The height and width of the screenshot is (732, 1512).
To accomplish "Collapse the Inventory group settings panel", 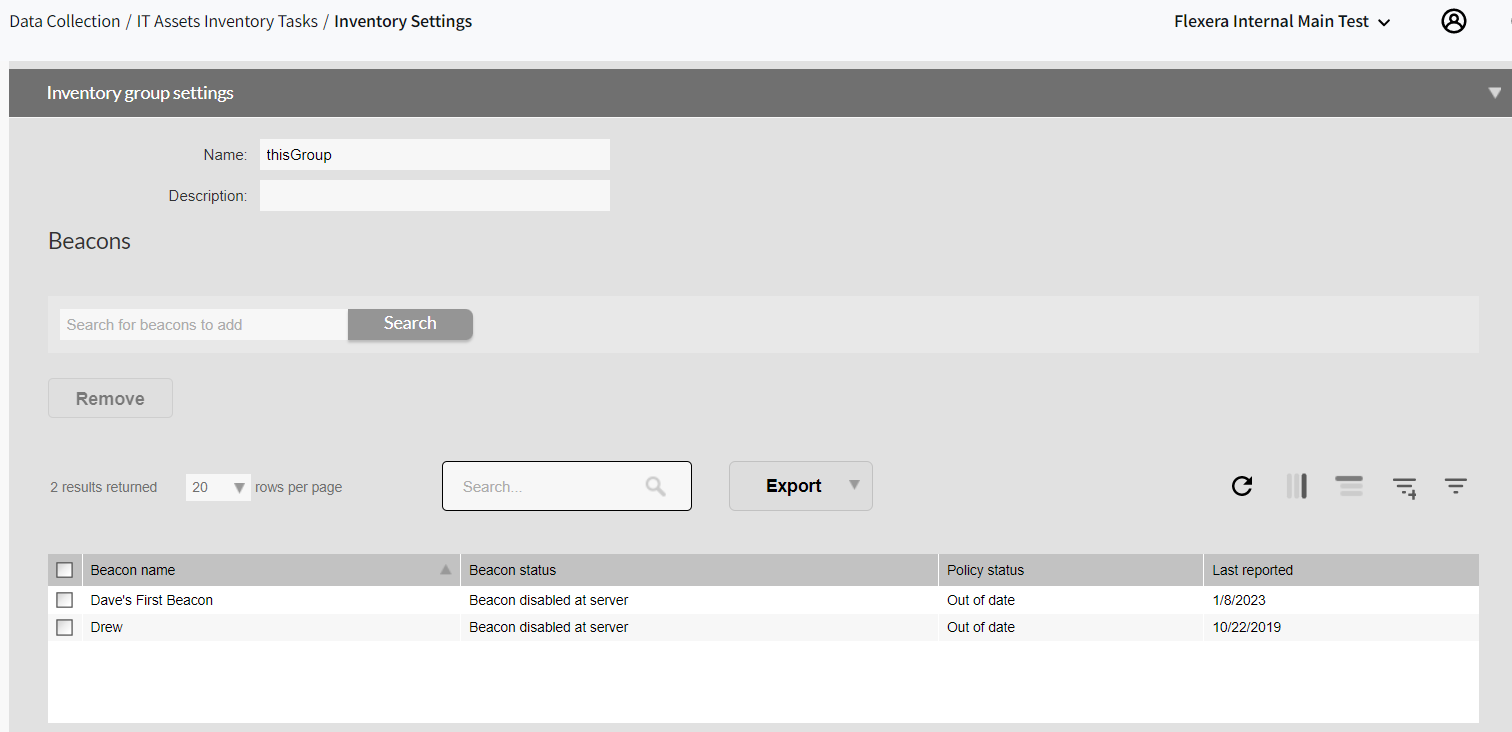I will pos(1495,92).
